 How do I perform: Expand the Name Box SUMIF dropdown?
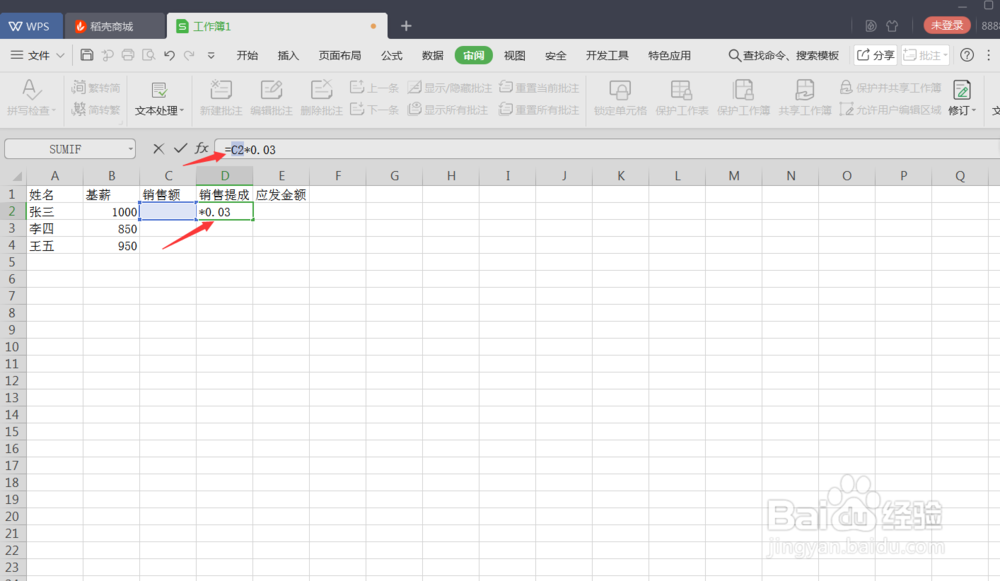pyautogui.click(x=130, y=149)
